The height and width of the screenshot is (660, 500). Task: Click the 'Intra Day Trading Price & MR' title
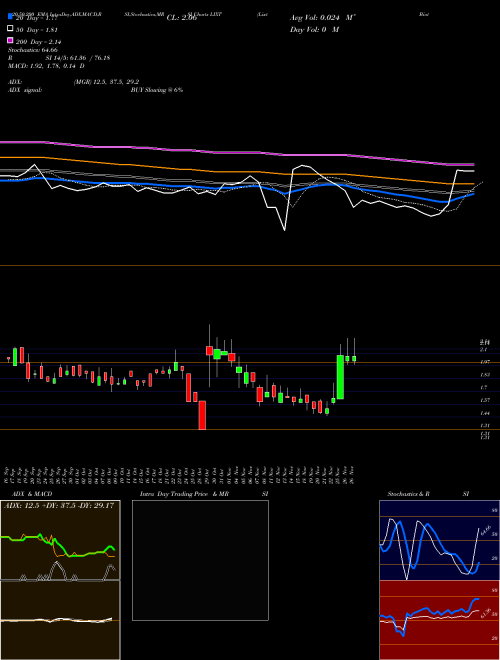(184, 494)
